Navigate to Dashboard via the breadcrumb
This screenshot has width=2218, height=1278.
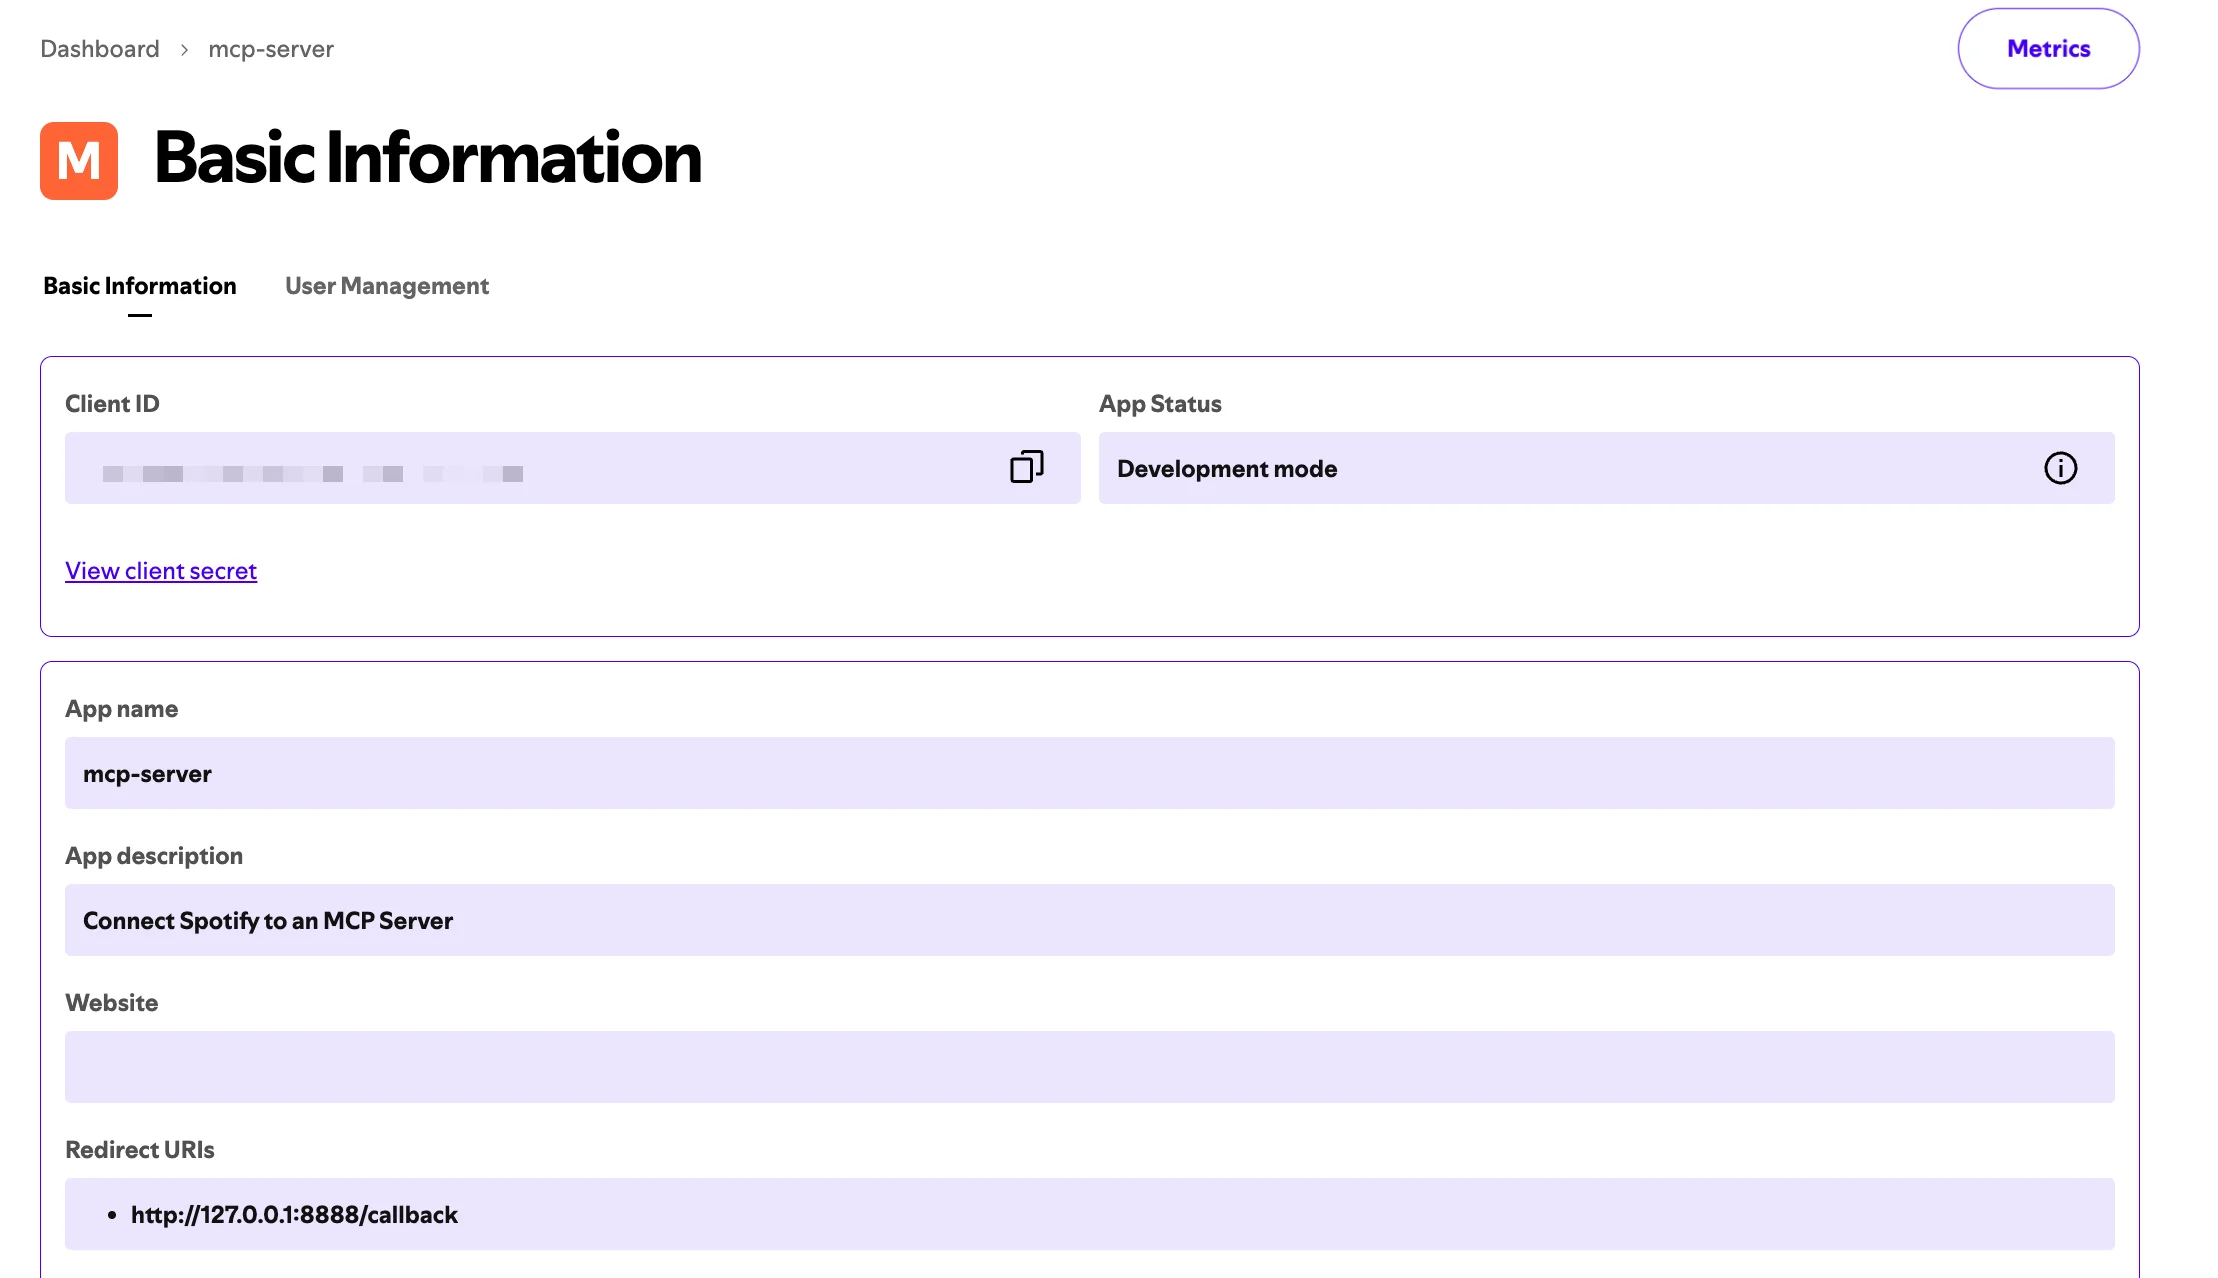click(x=99, y=48)
